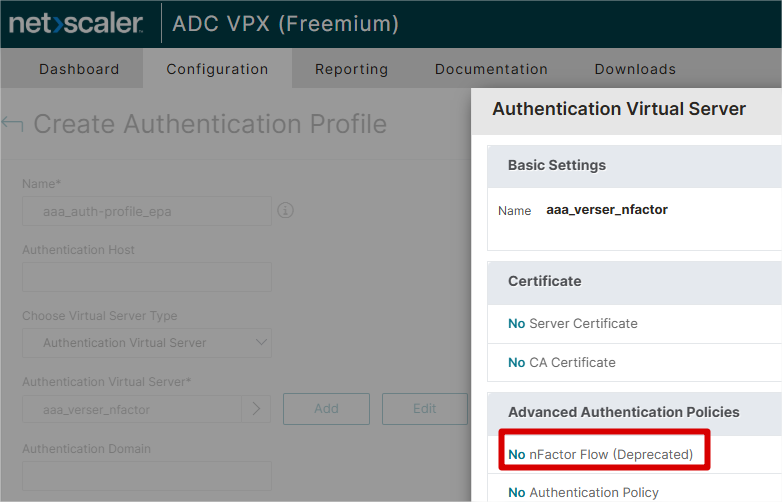Open the Dashboard tab
Image resolution: width=782 pixels, height=502 pixels.
[x=79, y=69]
